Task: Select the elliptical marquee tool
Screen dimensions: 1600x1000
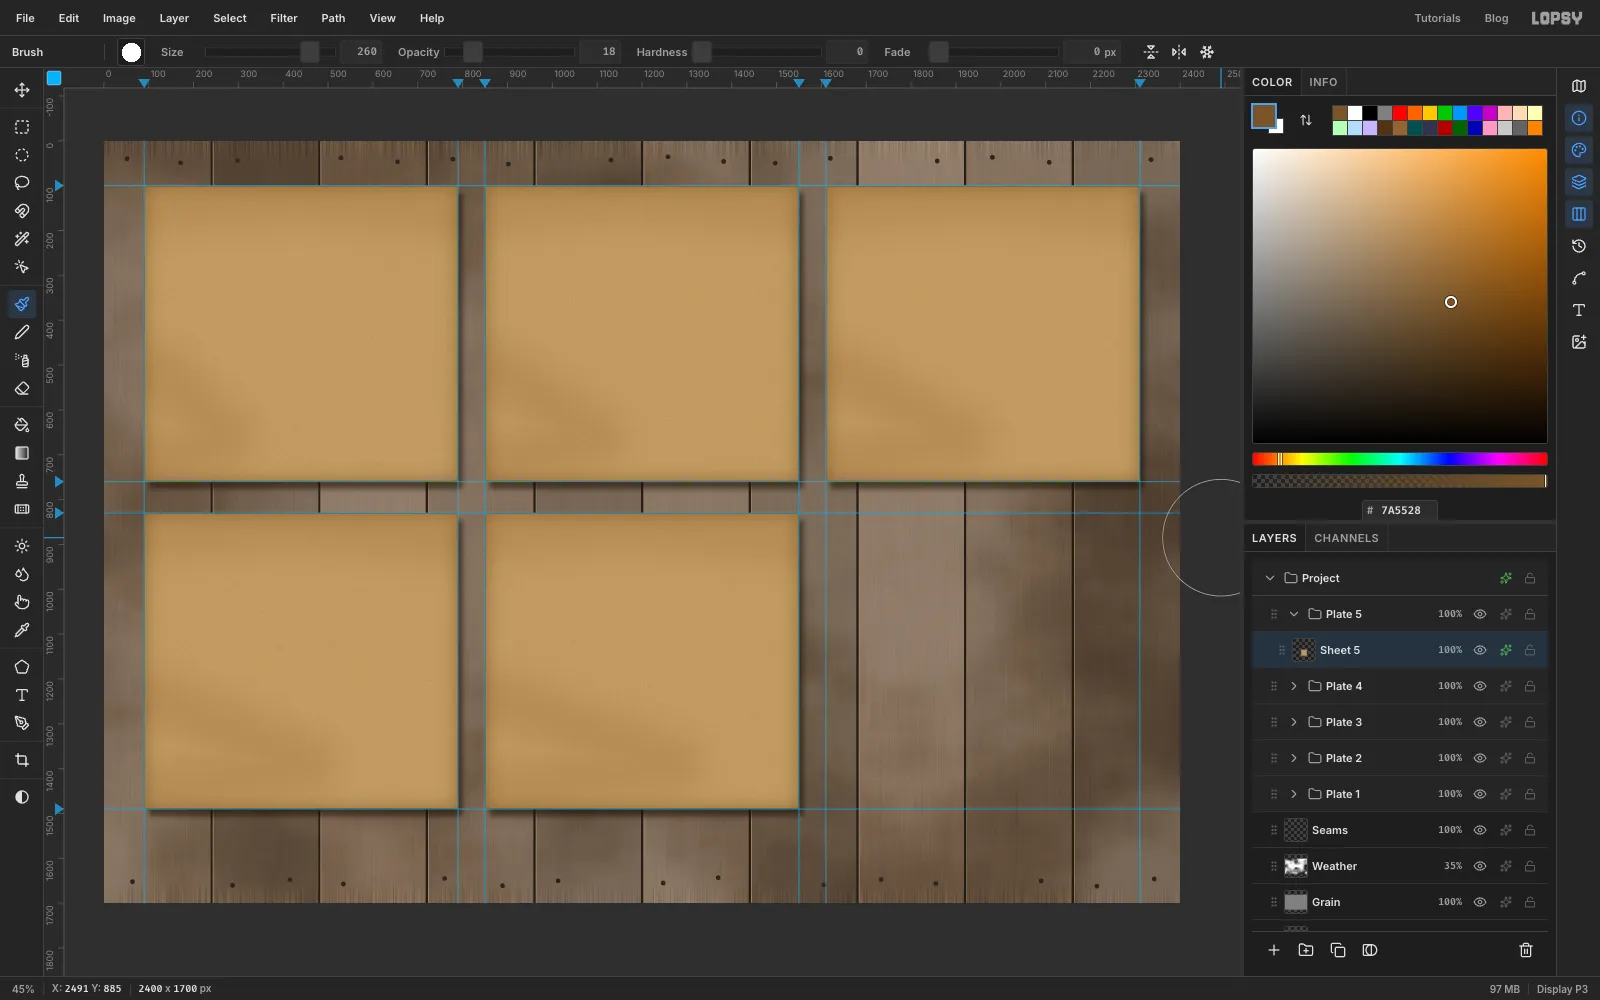Action: click(22, 155)
